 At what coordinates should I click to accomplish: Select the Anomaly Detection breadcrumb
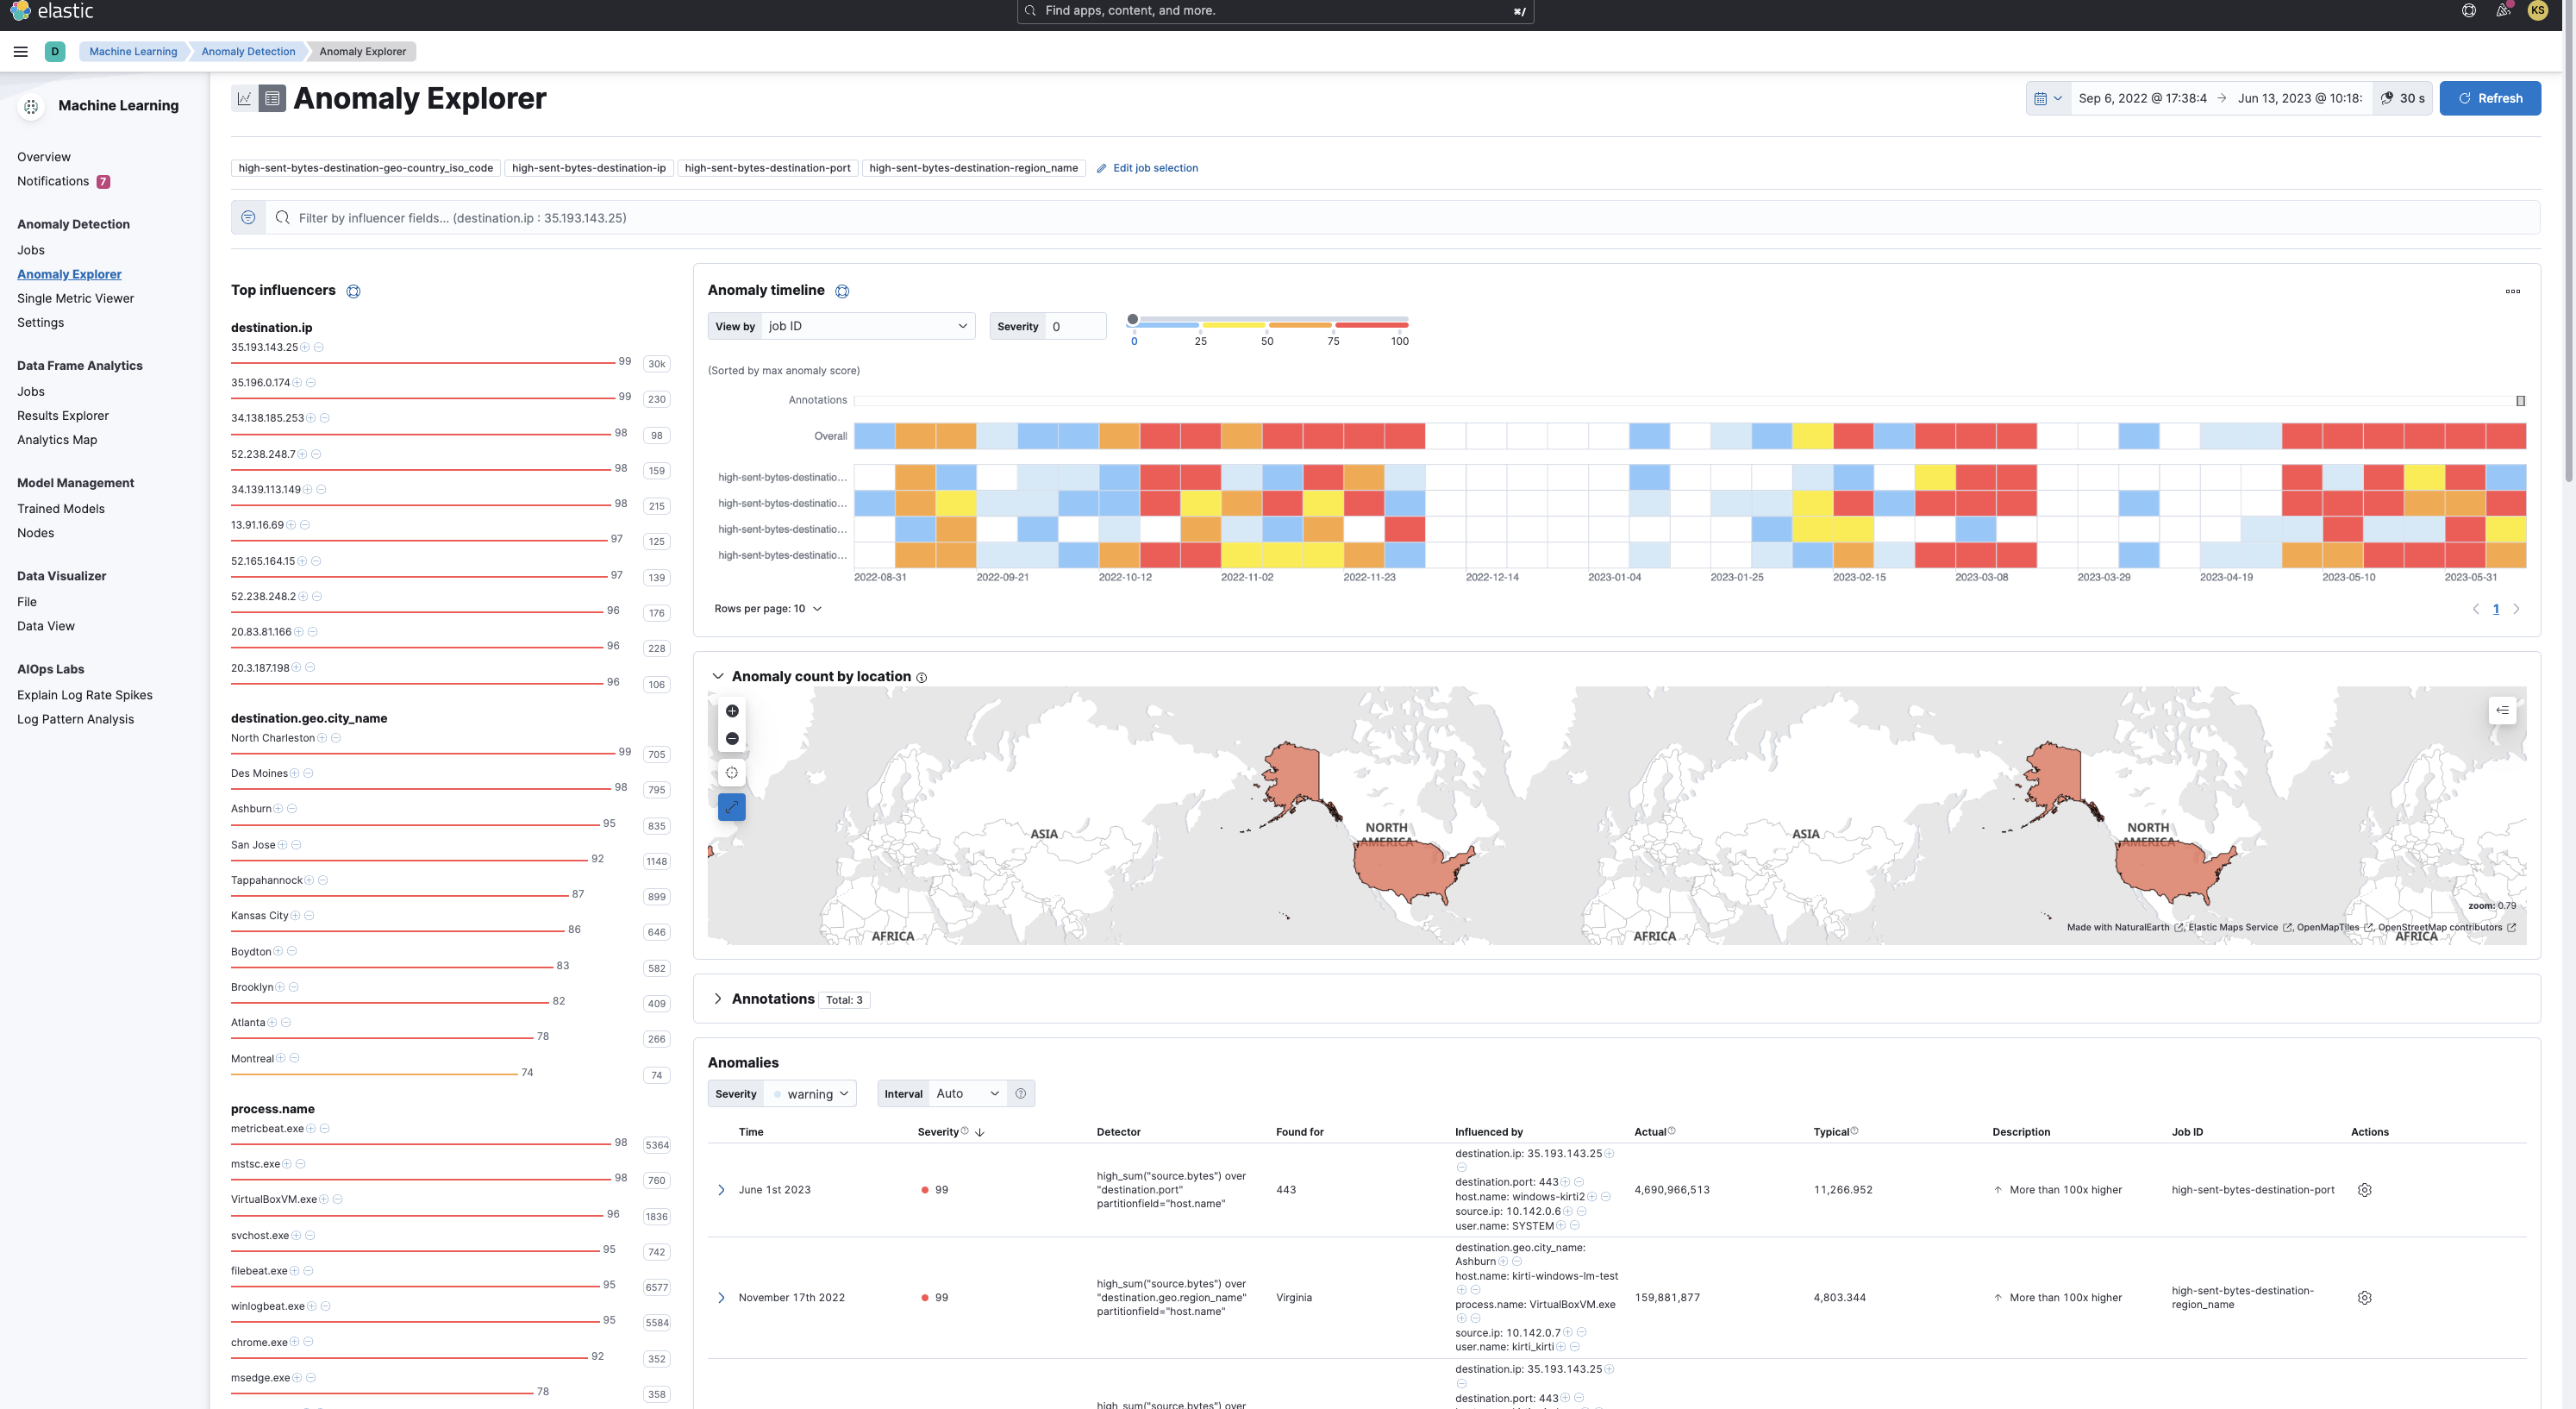pyautogui.click(x=247, y=51)
